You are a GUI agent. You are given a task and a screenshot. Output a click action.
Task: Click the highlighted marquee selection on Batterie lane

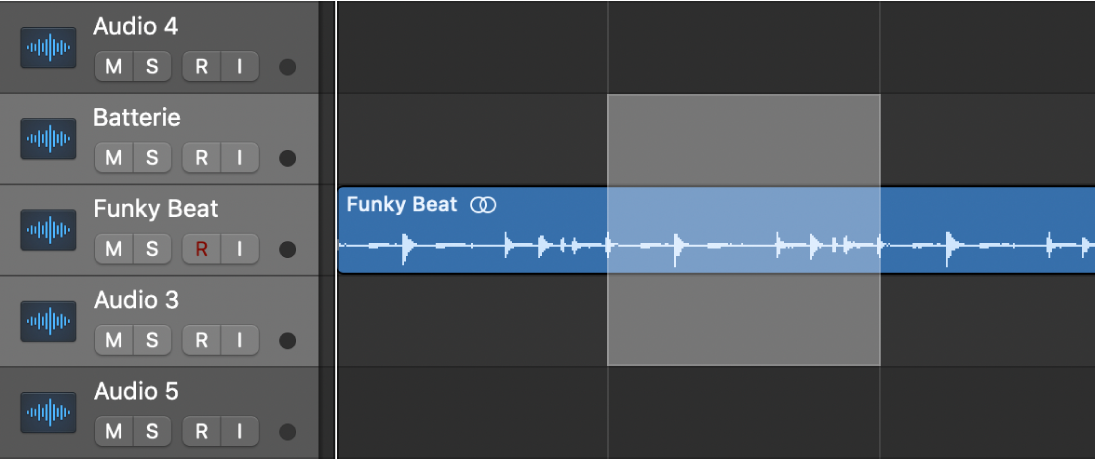[x=743, y=140]
